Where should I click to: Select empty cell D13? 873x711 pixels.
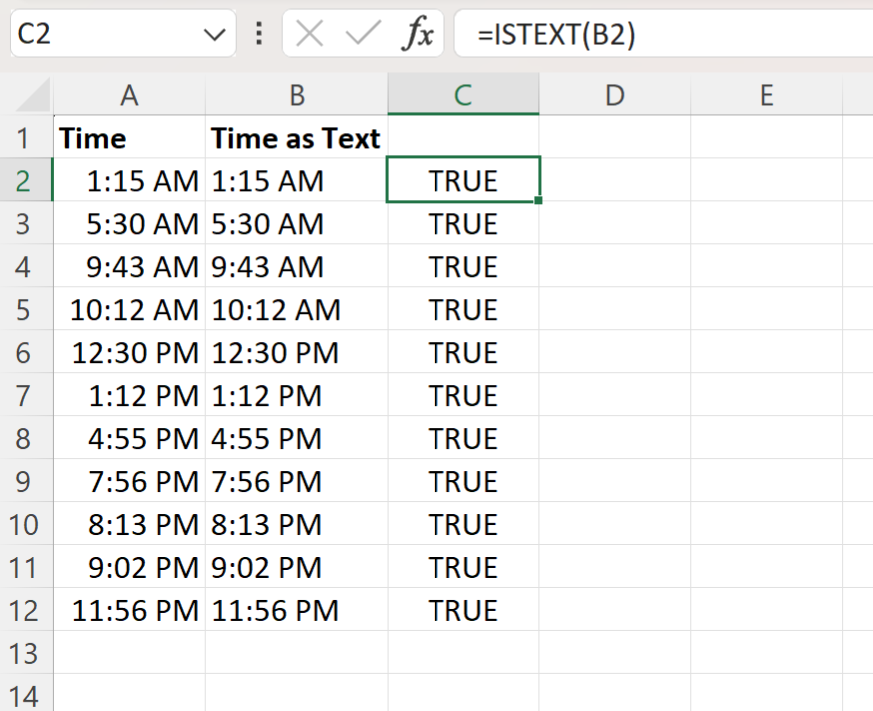coord(614,653)
